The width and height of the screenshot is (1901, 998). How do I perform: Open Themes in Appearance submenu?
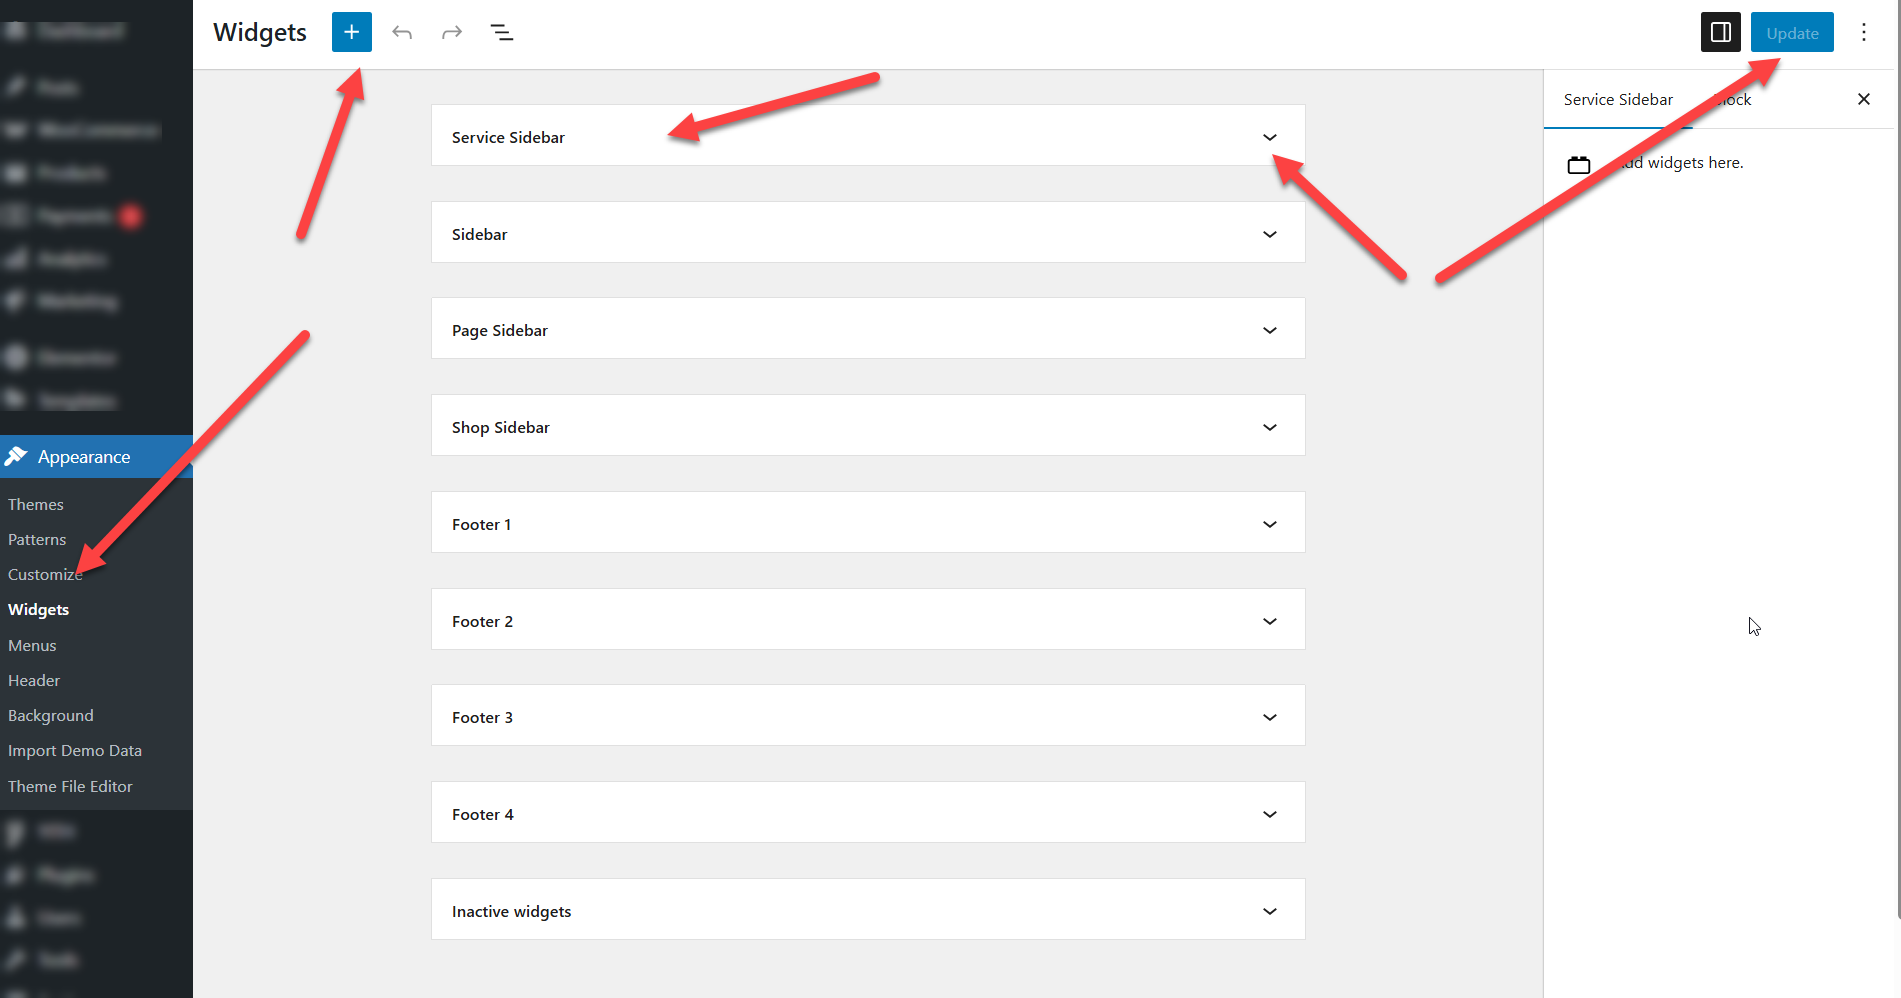click(x=36, y=505)
